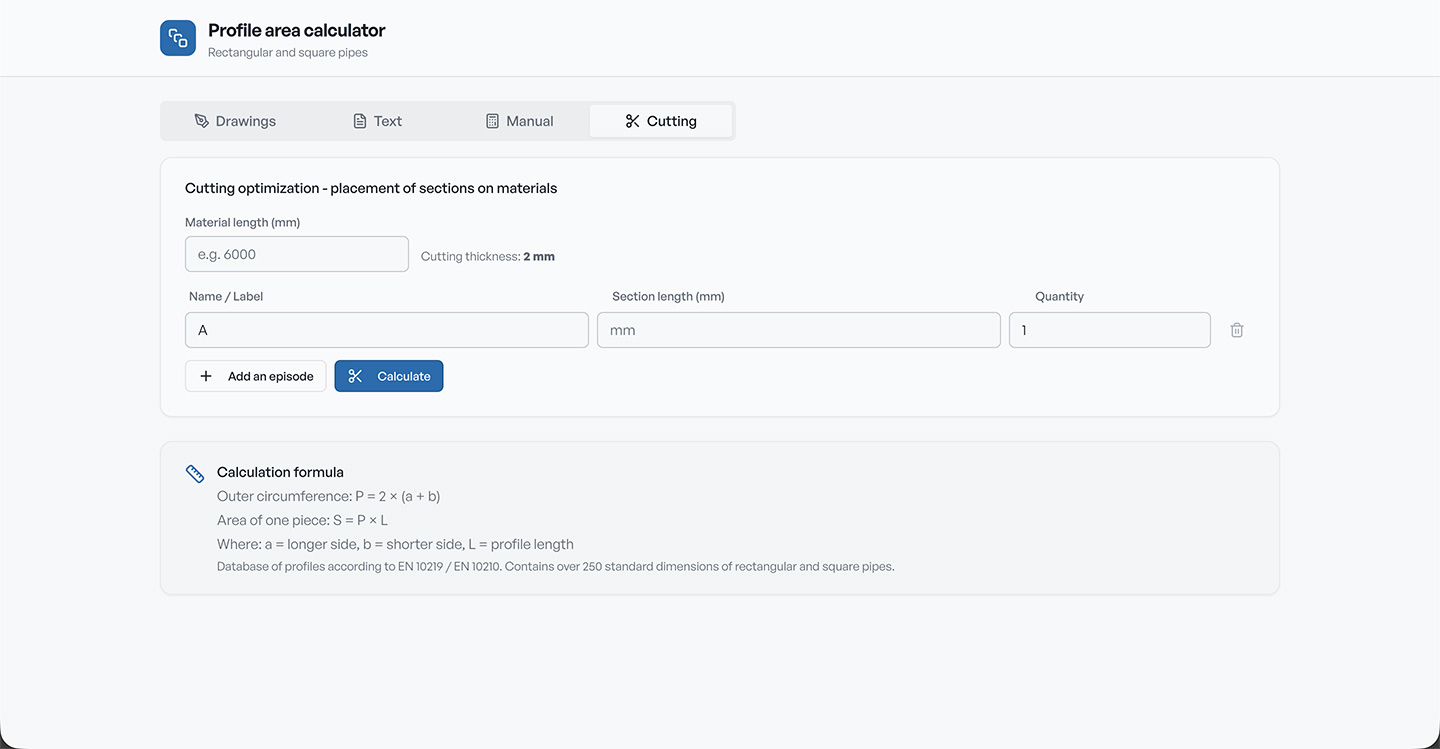Edit the Quantity field
This screenshot has width=1440, height=749.
pos(1110,330)
